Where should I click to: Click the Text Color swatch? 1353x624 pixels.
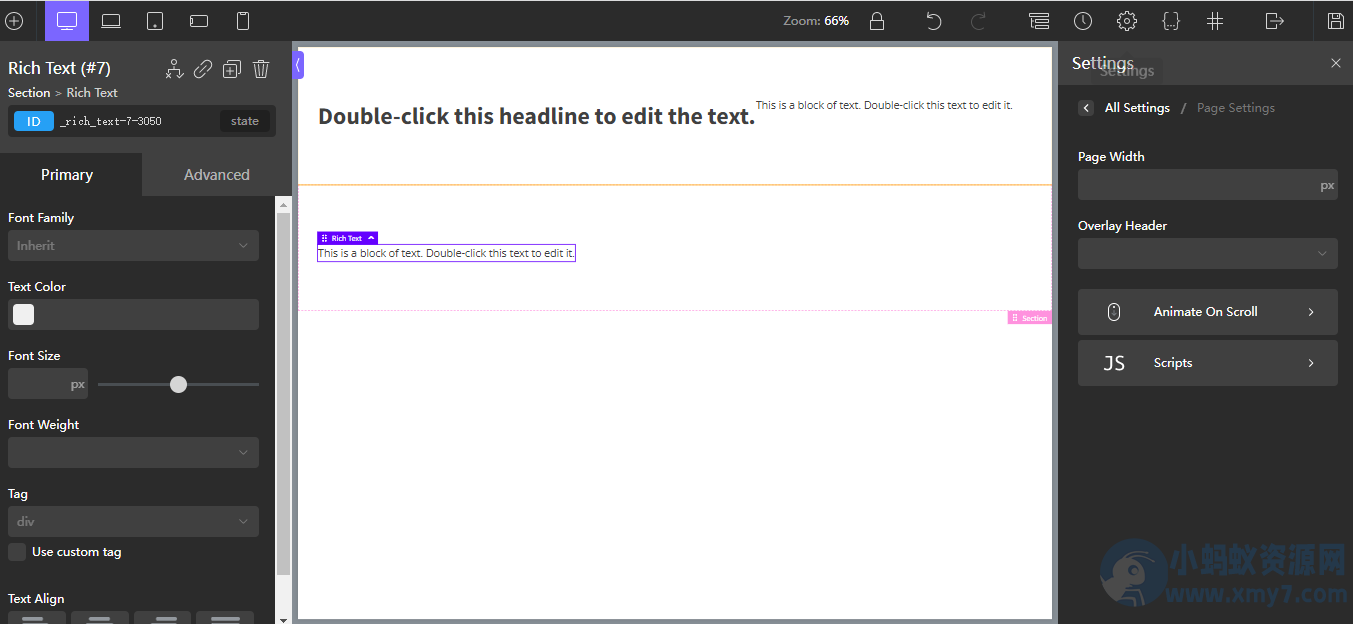pos(23,315)
